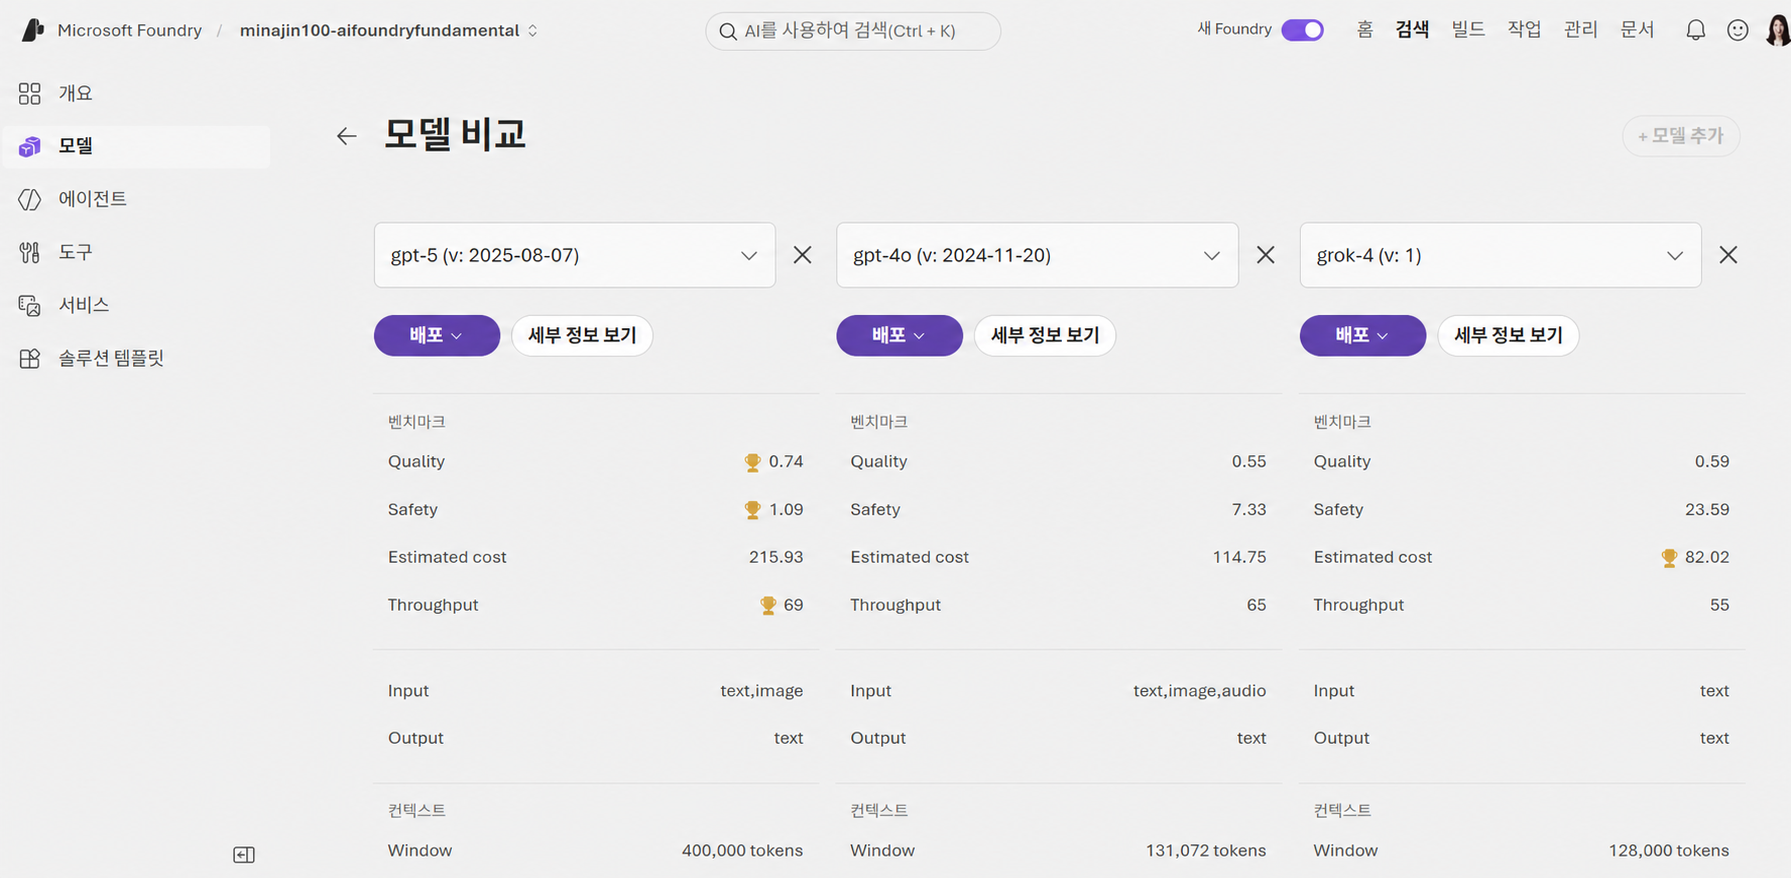Select 도구 in the sidebar
The width and height of the screenshot is (1791, 878).
coord(136,252)
